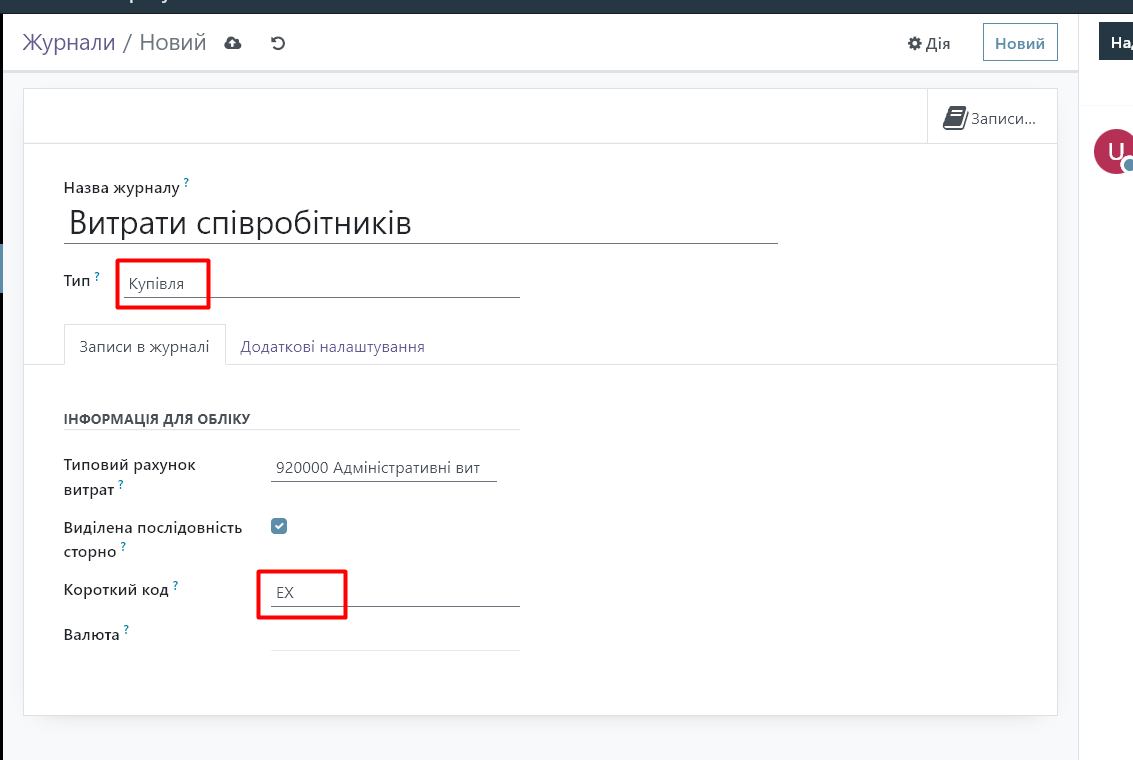The image size is (1133, 760).
Task: Go to Журнали breadcrumb link
Action: click(x=69, y=43)
